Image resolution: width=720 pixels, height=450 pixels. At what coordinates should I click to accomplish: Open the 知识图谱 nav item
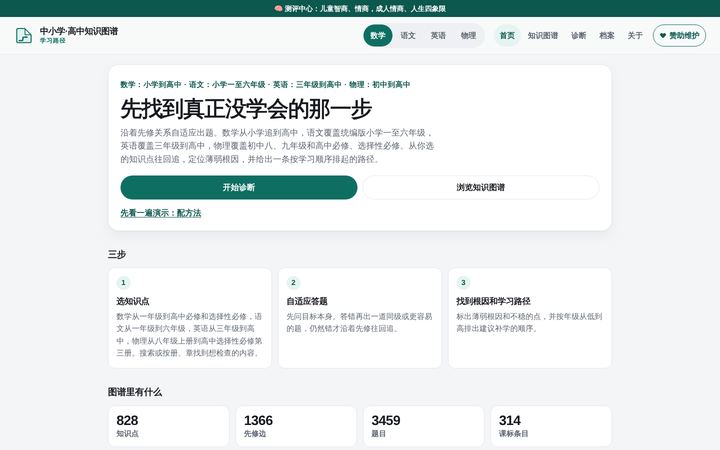[543, 35]
